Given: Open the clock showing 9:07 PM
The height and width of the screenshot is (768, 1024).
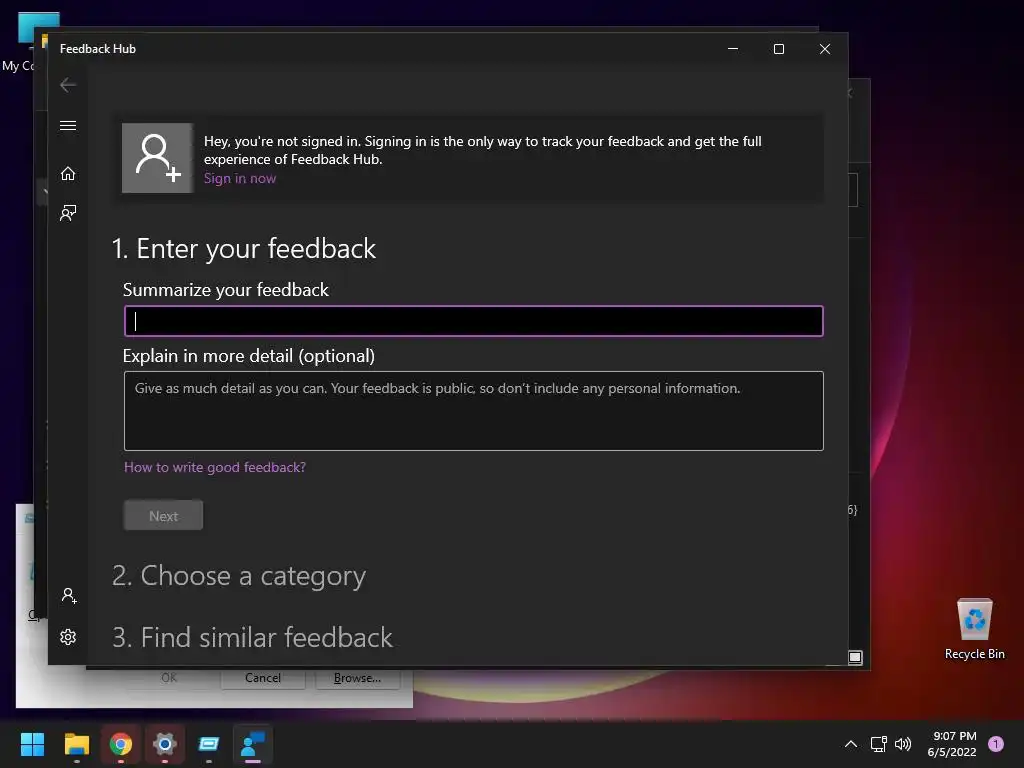Looking at the screenshot, I should 952,744.
